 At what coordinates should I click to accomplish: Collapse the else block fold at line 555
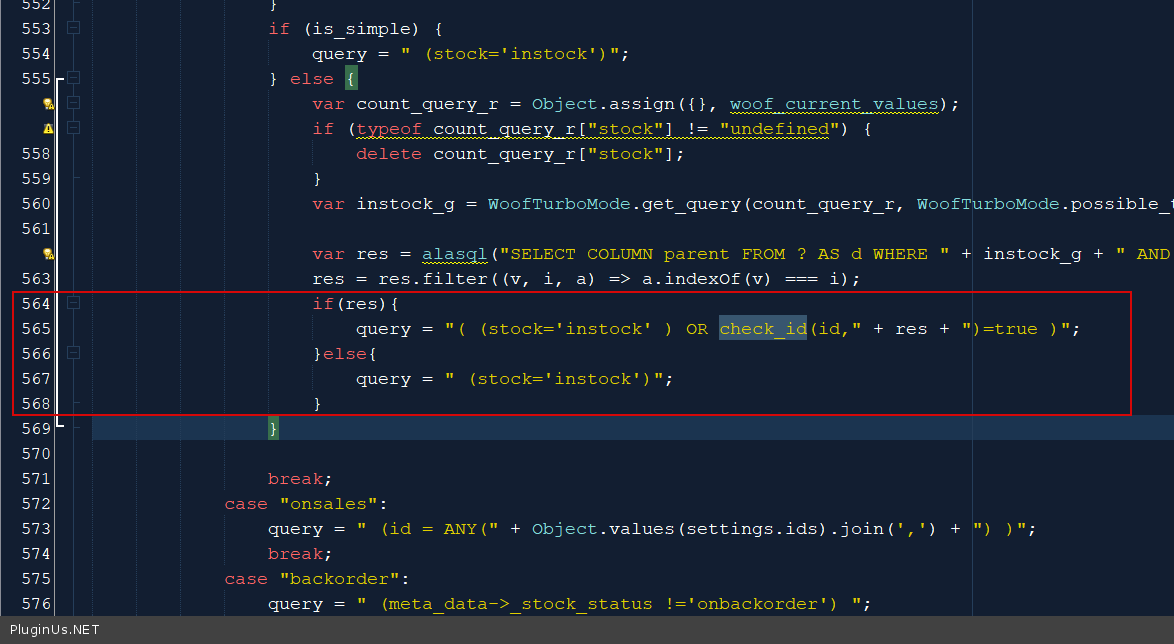point(73,78)
